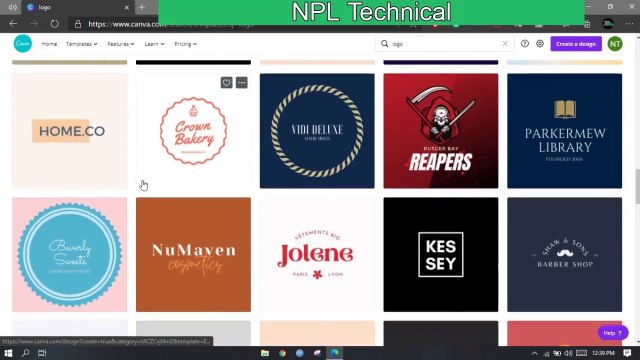
Task: Expand the Pricing dropdown menu
Action: [x=185, y=44]
